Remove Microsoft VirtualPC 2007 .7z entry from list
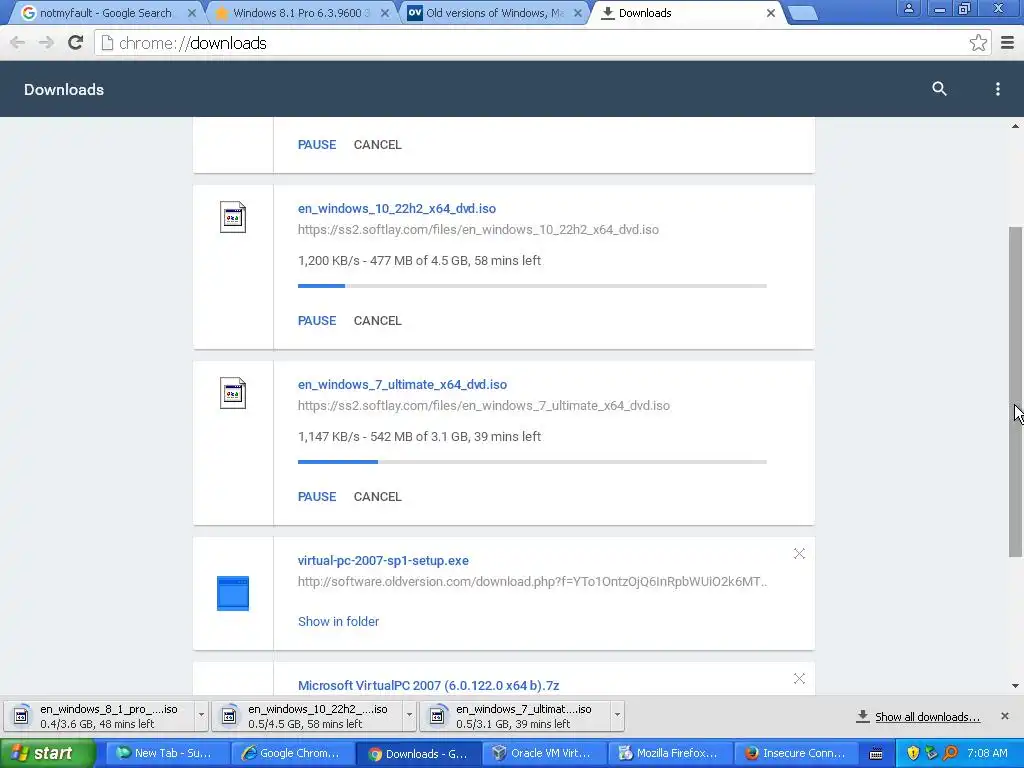 click(799, 679)
